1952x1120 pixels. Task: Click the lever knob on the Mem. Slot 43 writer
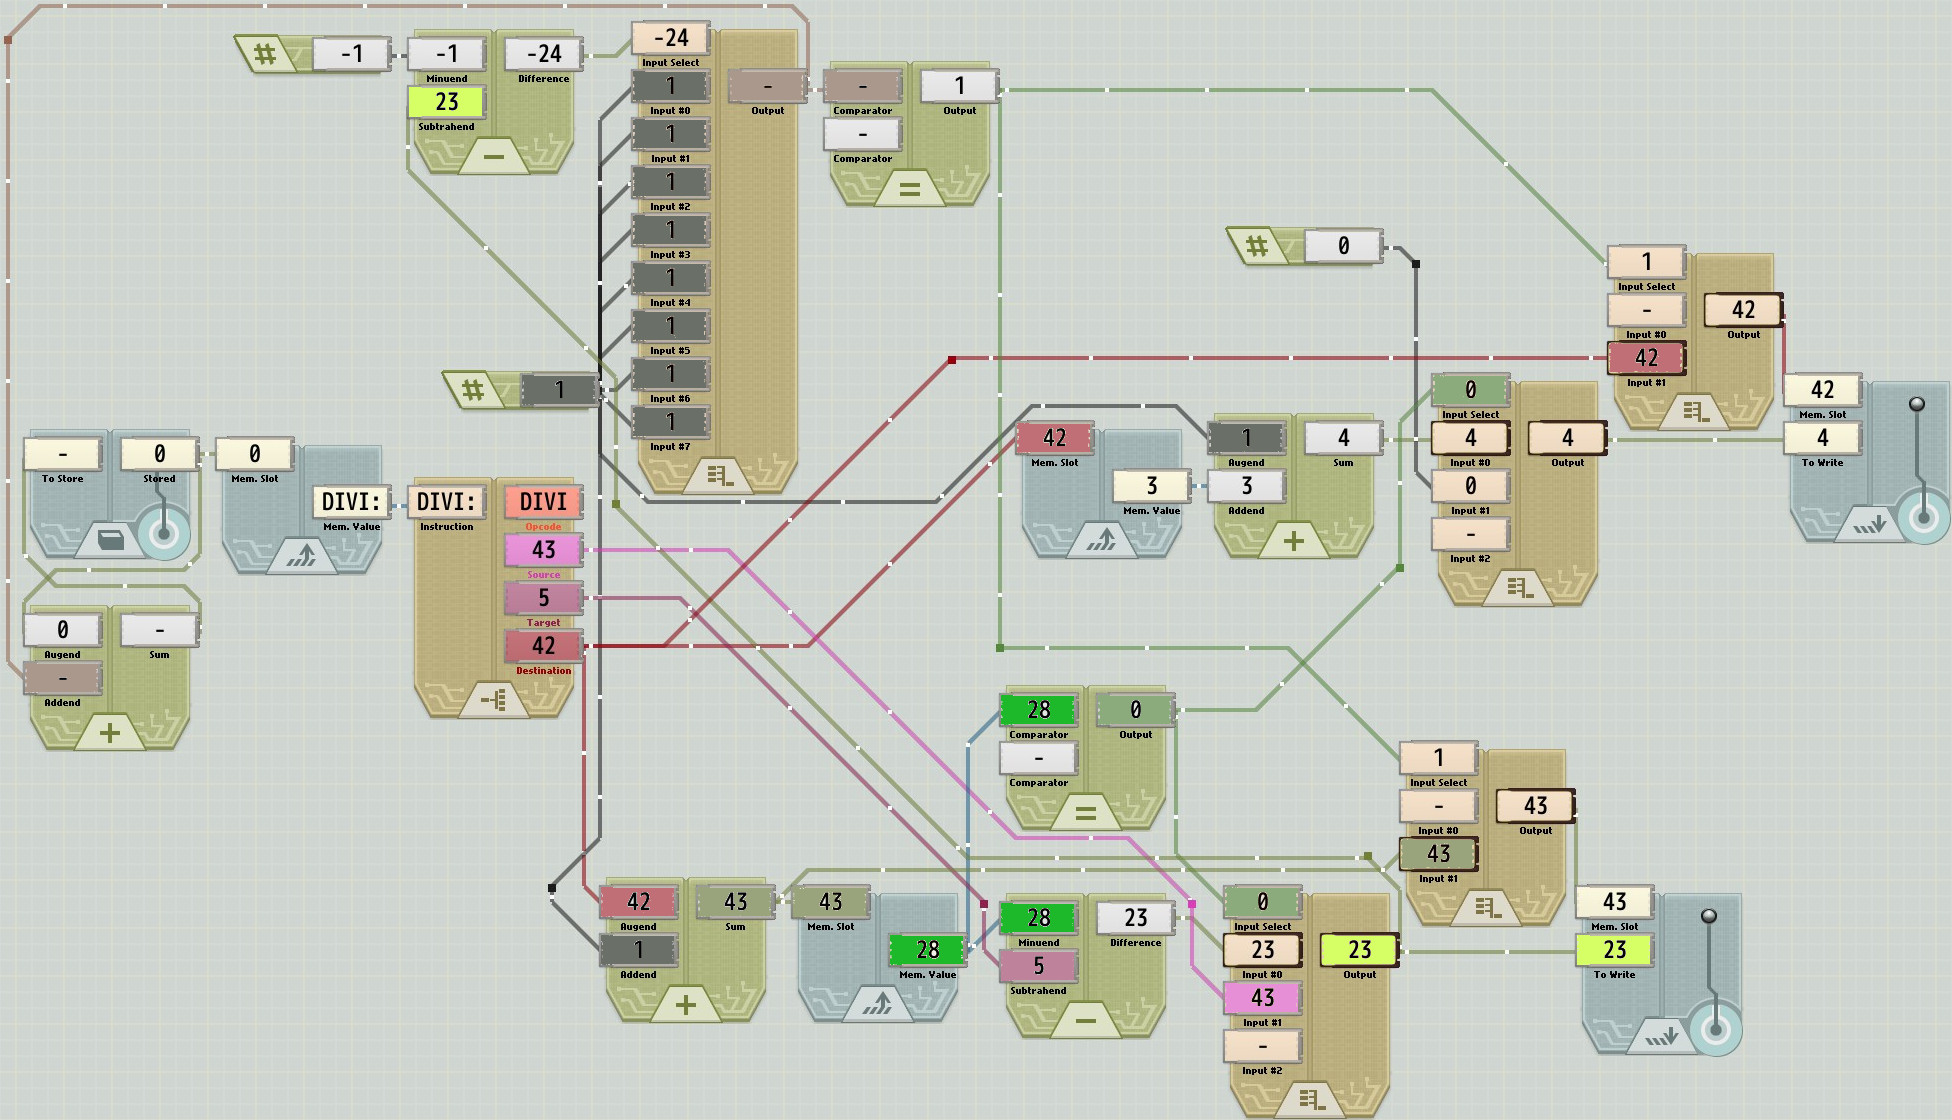[1709, 916]
